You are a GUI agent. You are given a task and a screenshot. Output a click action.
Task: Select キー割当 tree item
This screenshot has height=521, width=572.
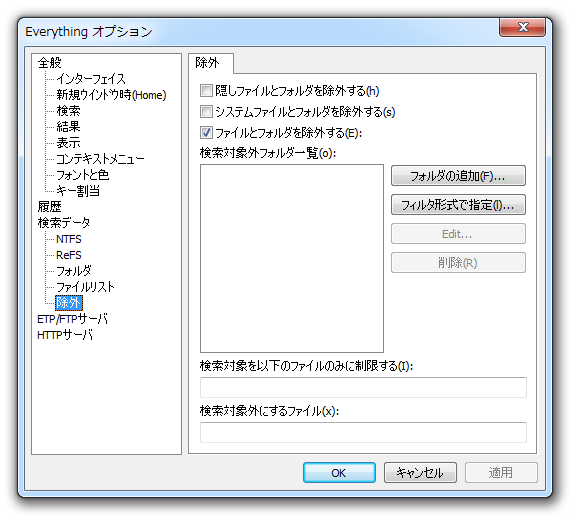point(78,190)
